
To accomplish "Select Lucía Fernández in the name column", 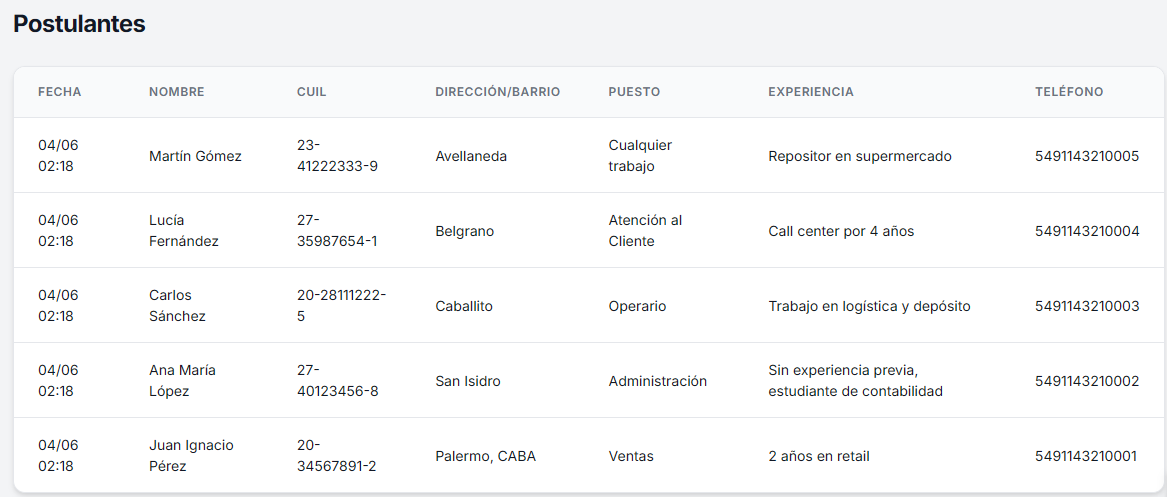I will [184, 231].
